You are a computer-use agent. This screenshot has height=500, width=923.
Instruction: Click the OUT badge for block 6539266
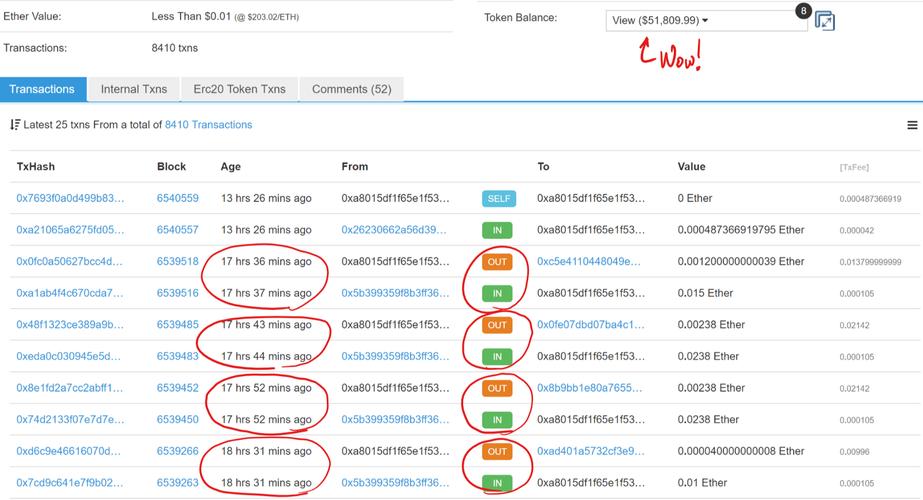click(x=497, y=452)
